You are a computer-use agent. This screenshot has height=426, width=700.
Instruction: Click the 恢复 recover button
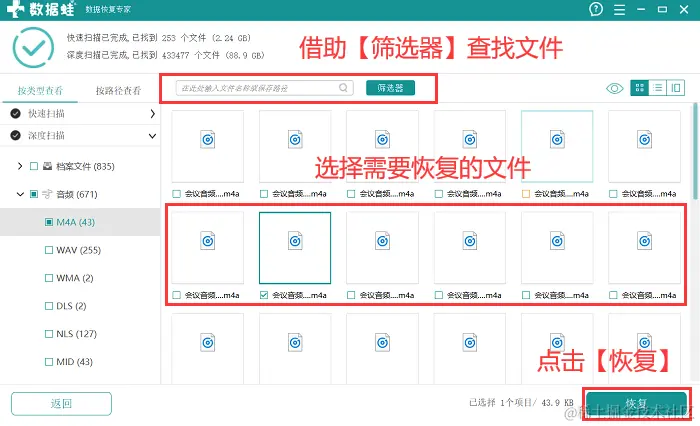point(636,403)
